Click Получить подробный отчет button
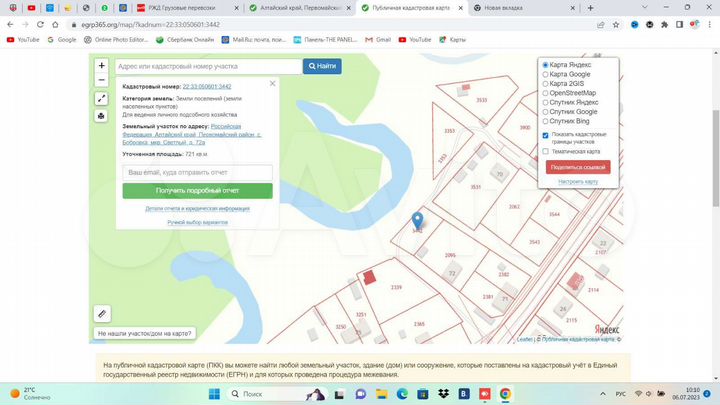 click(197, 190)
